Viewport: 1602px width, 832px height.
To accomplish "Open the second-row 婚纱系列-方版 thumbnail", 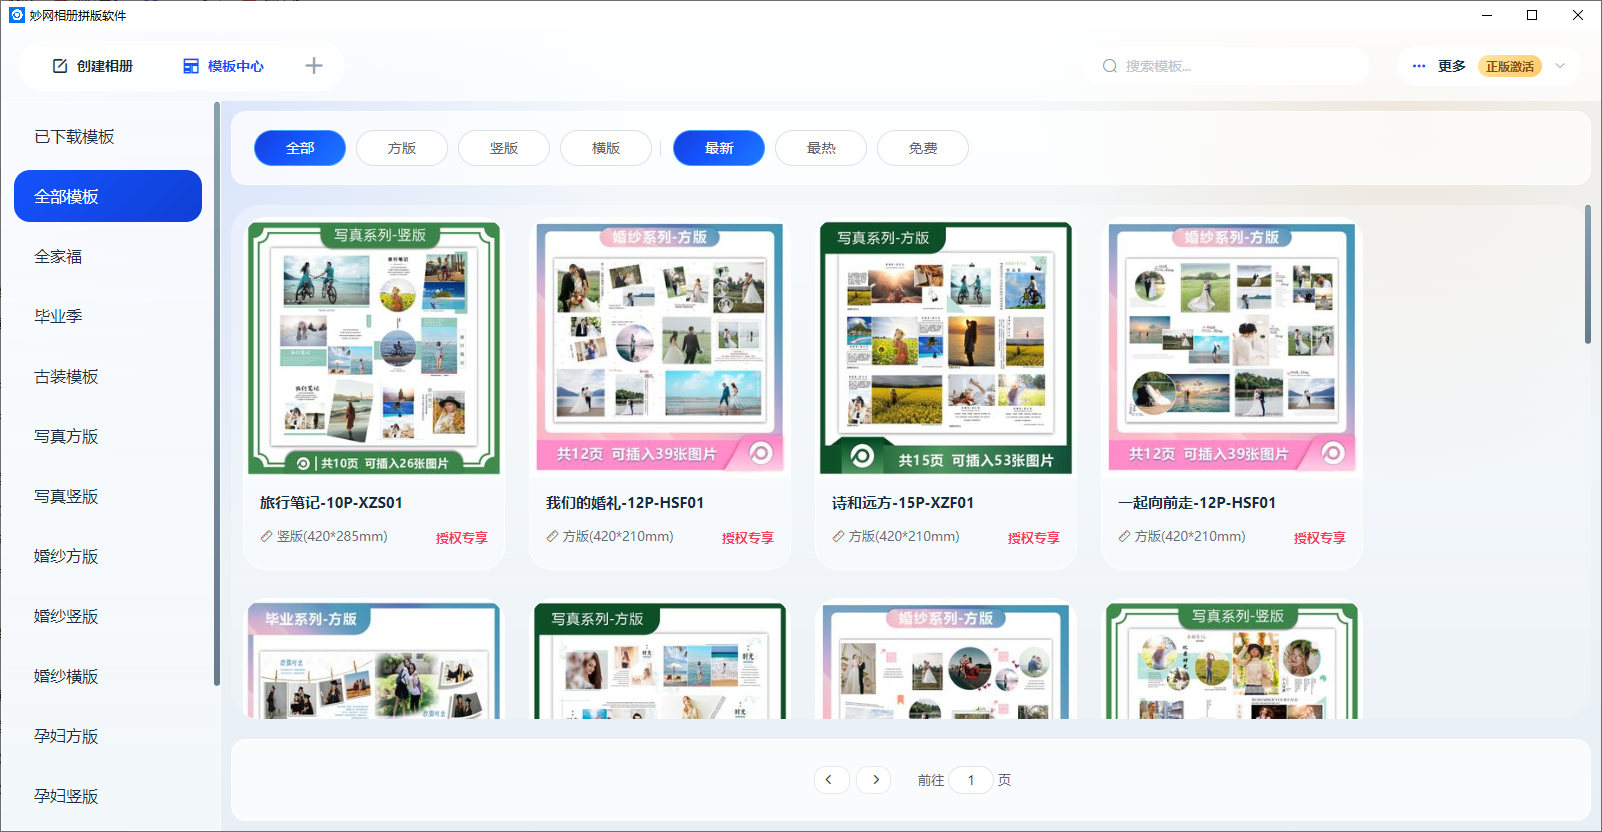I will tap(946, 661).
